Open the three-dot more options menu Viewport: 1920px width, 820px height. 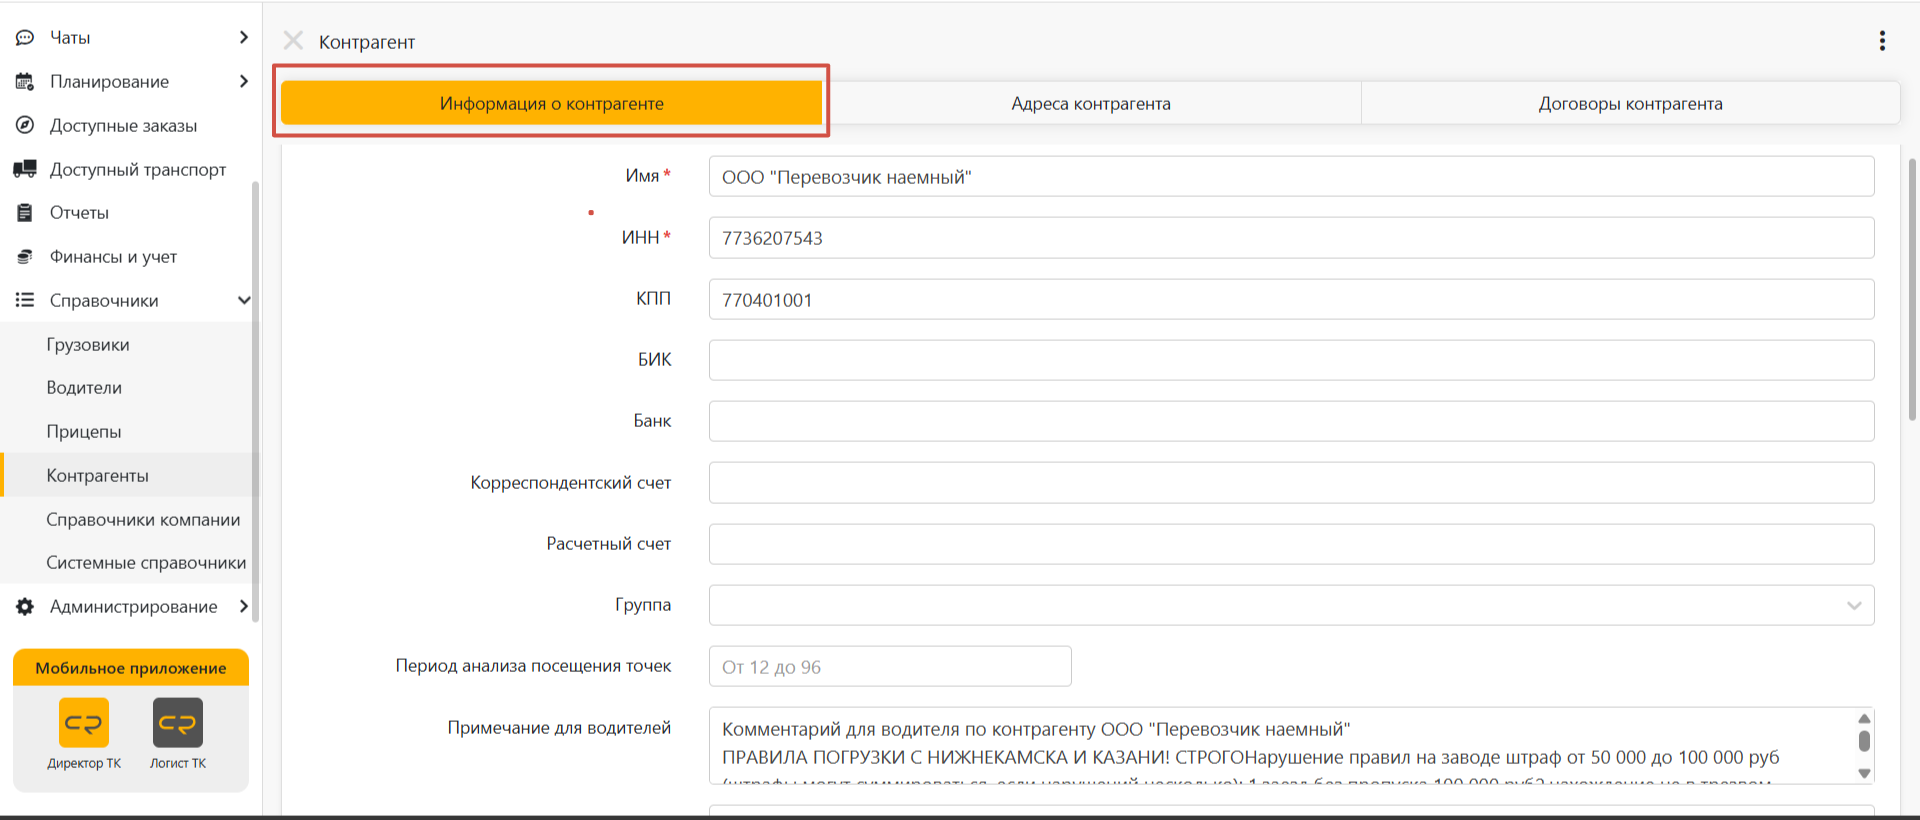[1882, 41]
